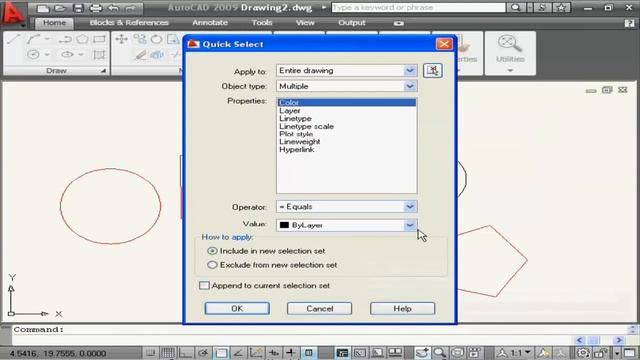Select the Move tool in Modify panel
The width and height of the screenshot is (640, 360).
pos(121,39)
